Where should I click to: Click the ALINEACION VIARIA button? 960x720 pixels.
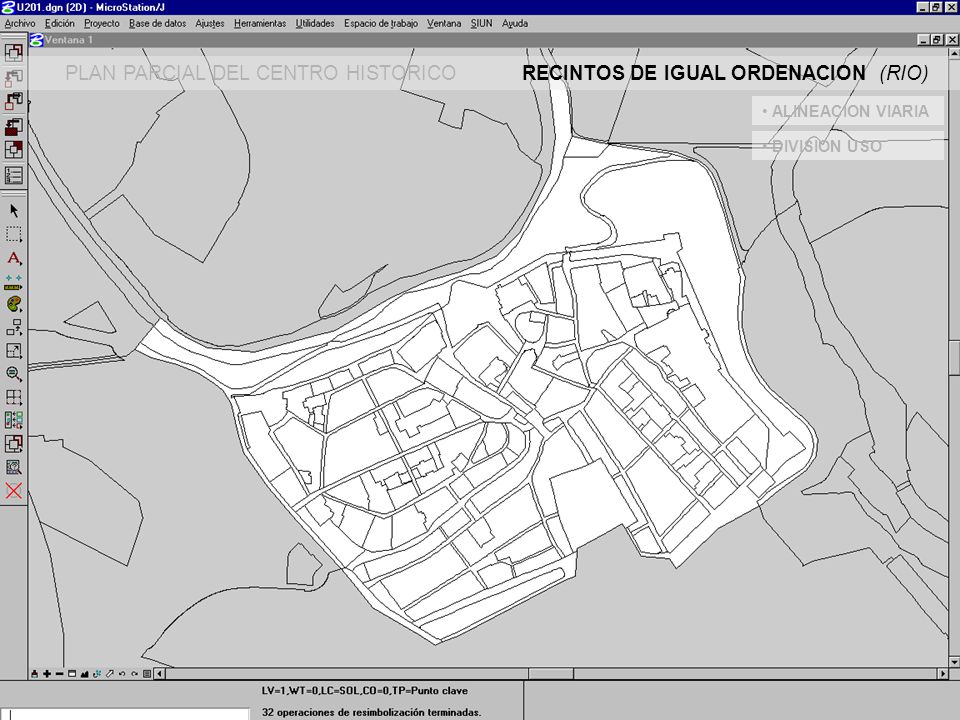coord(847,111)
